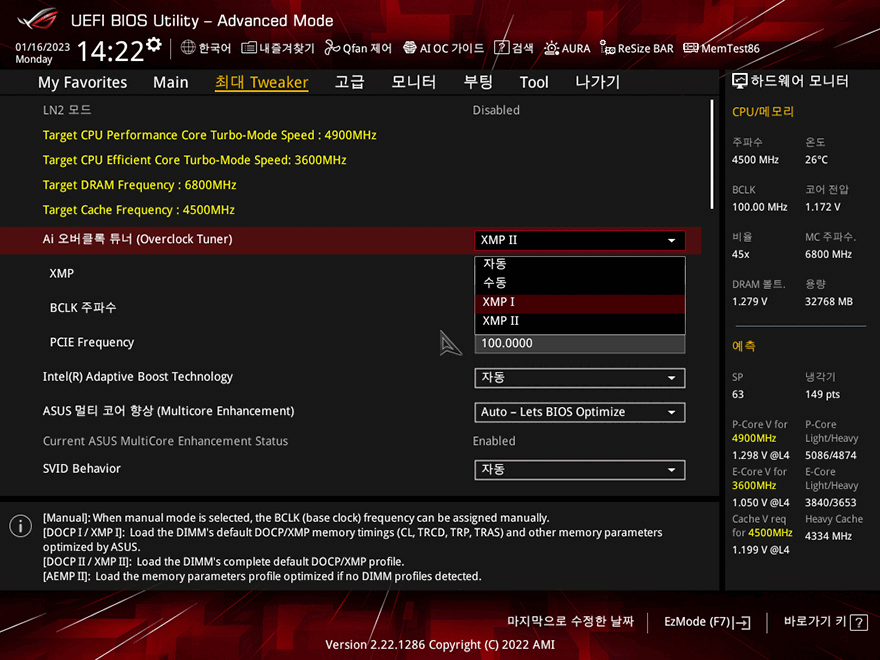Select the XMP setting row
880x660 pixels.
351,273
